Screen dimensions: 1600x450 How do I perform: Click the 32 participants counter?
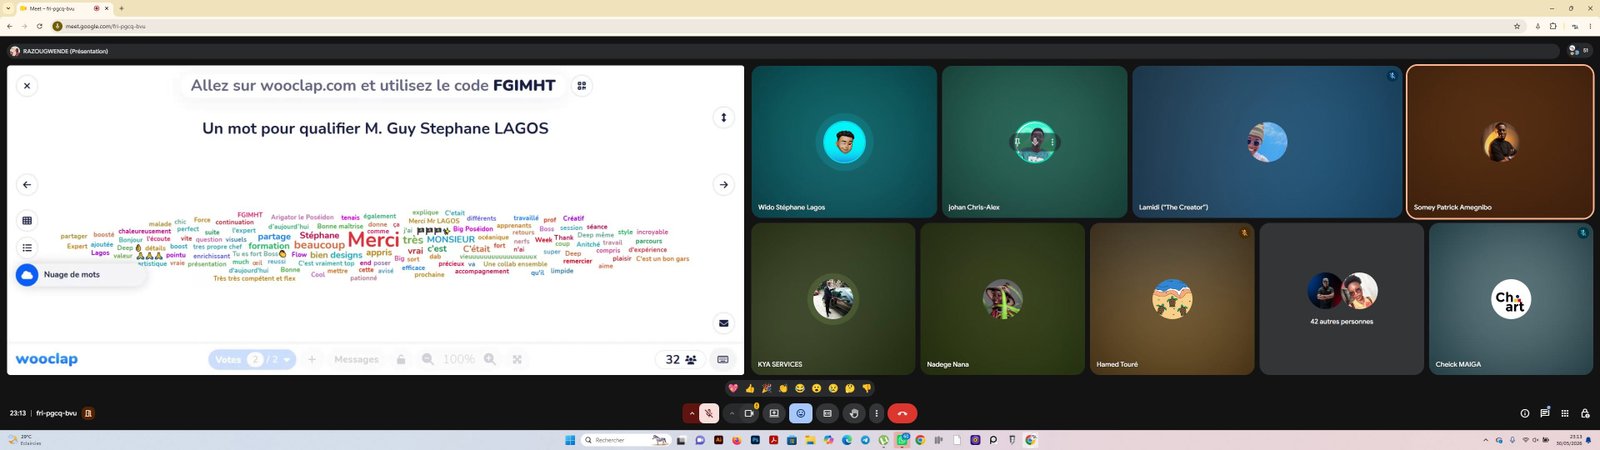point(681,359)
